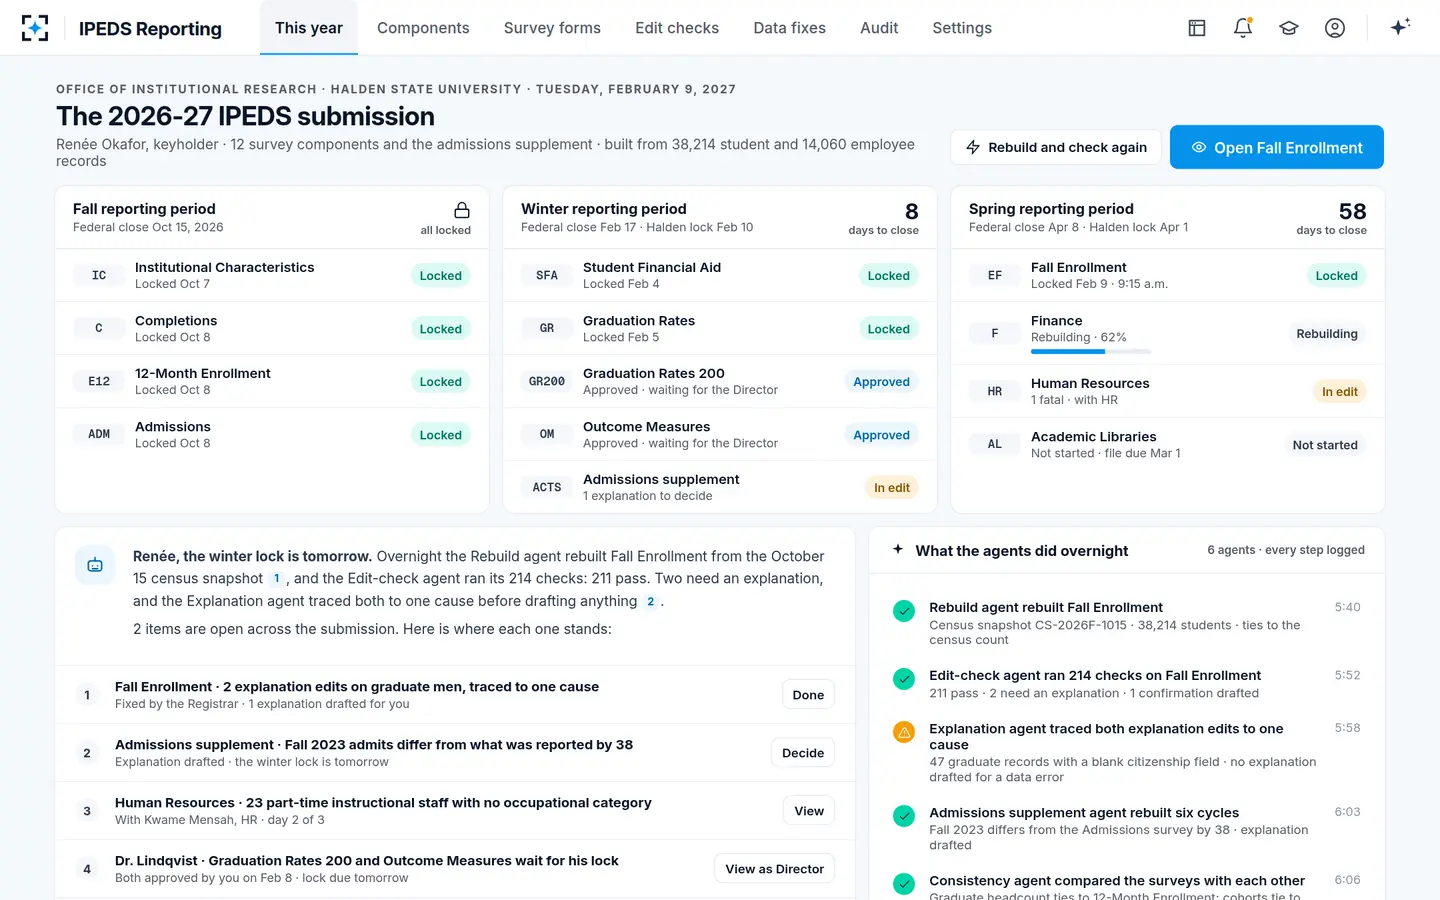Screen dimensions: 1440x900
Task: Open citation reference 2 after 'drafting anything'
Action: (x=651, y=602)
